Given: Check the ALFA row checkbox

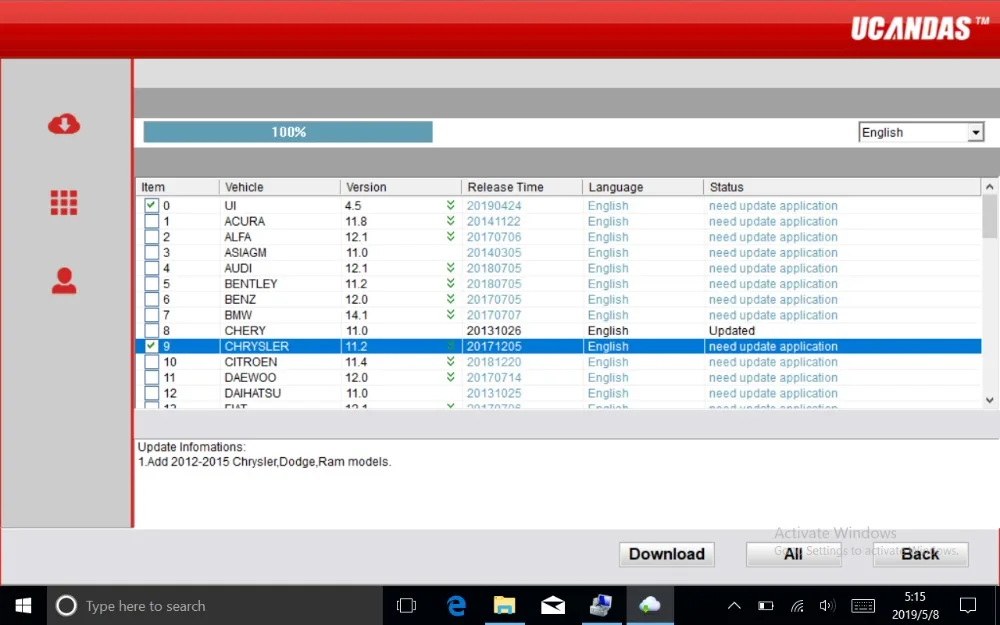Looking at the screenshot, I should (151, 237).
